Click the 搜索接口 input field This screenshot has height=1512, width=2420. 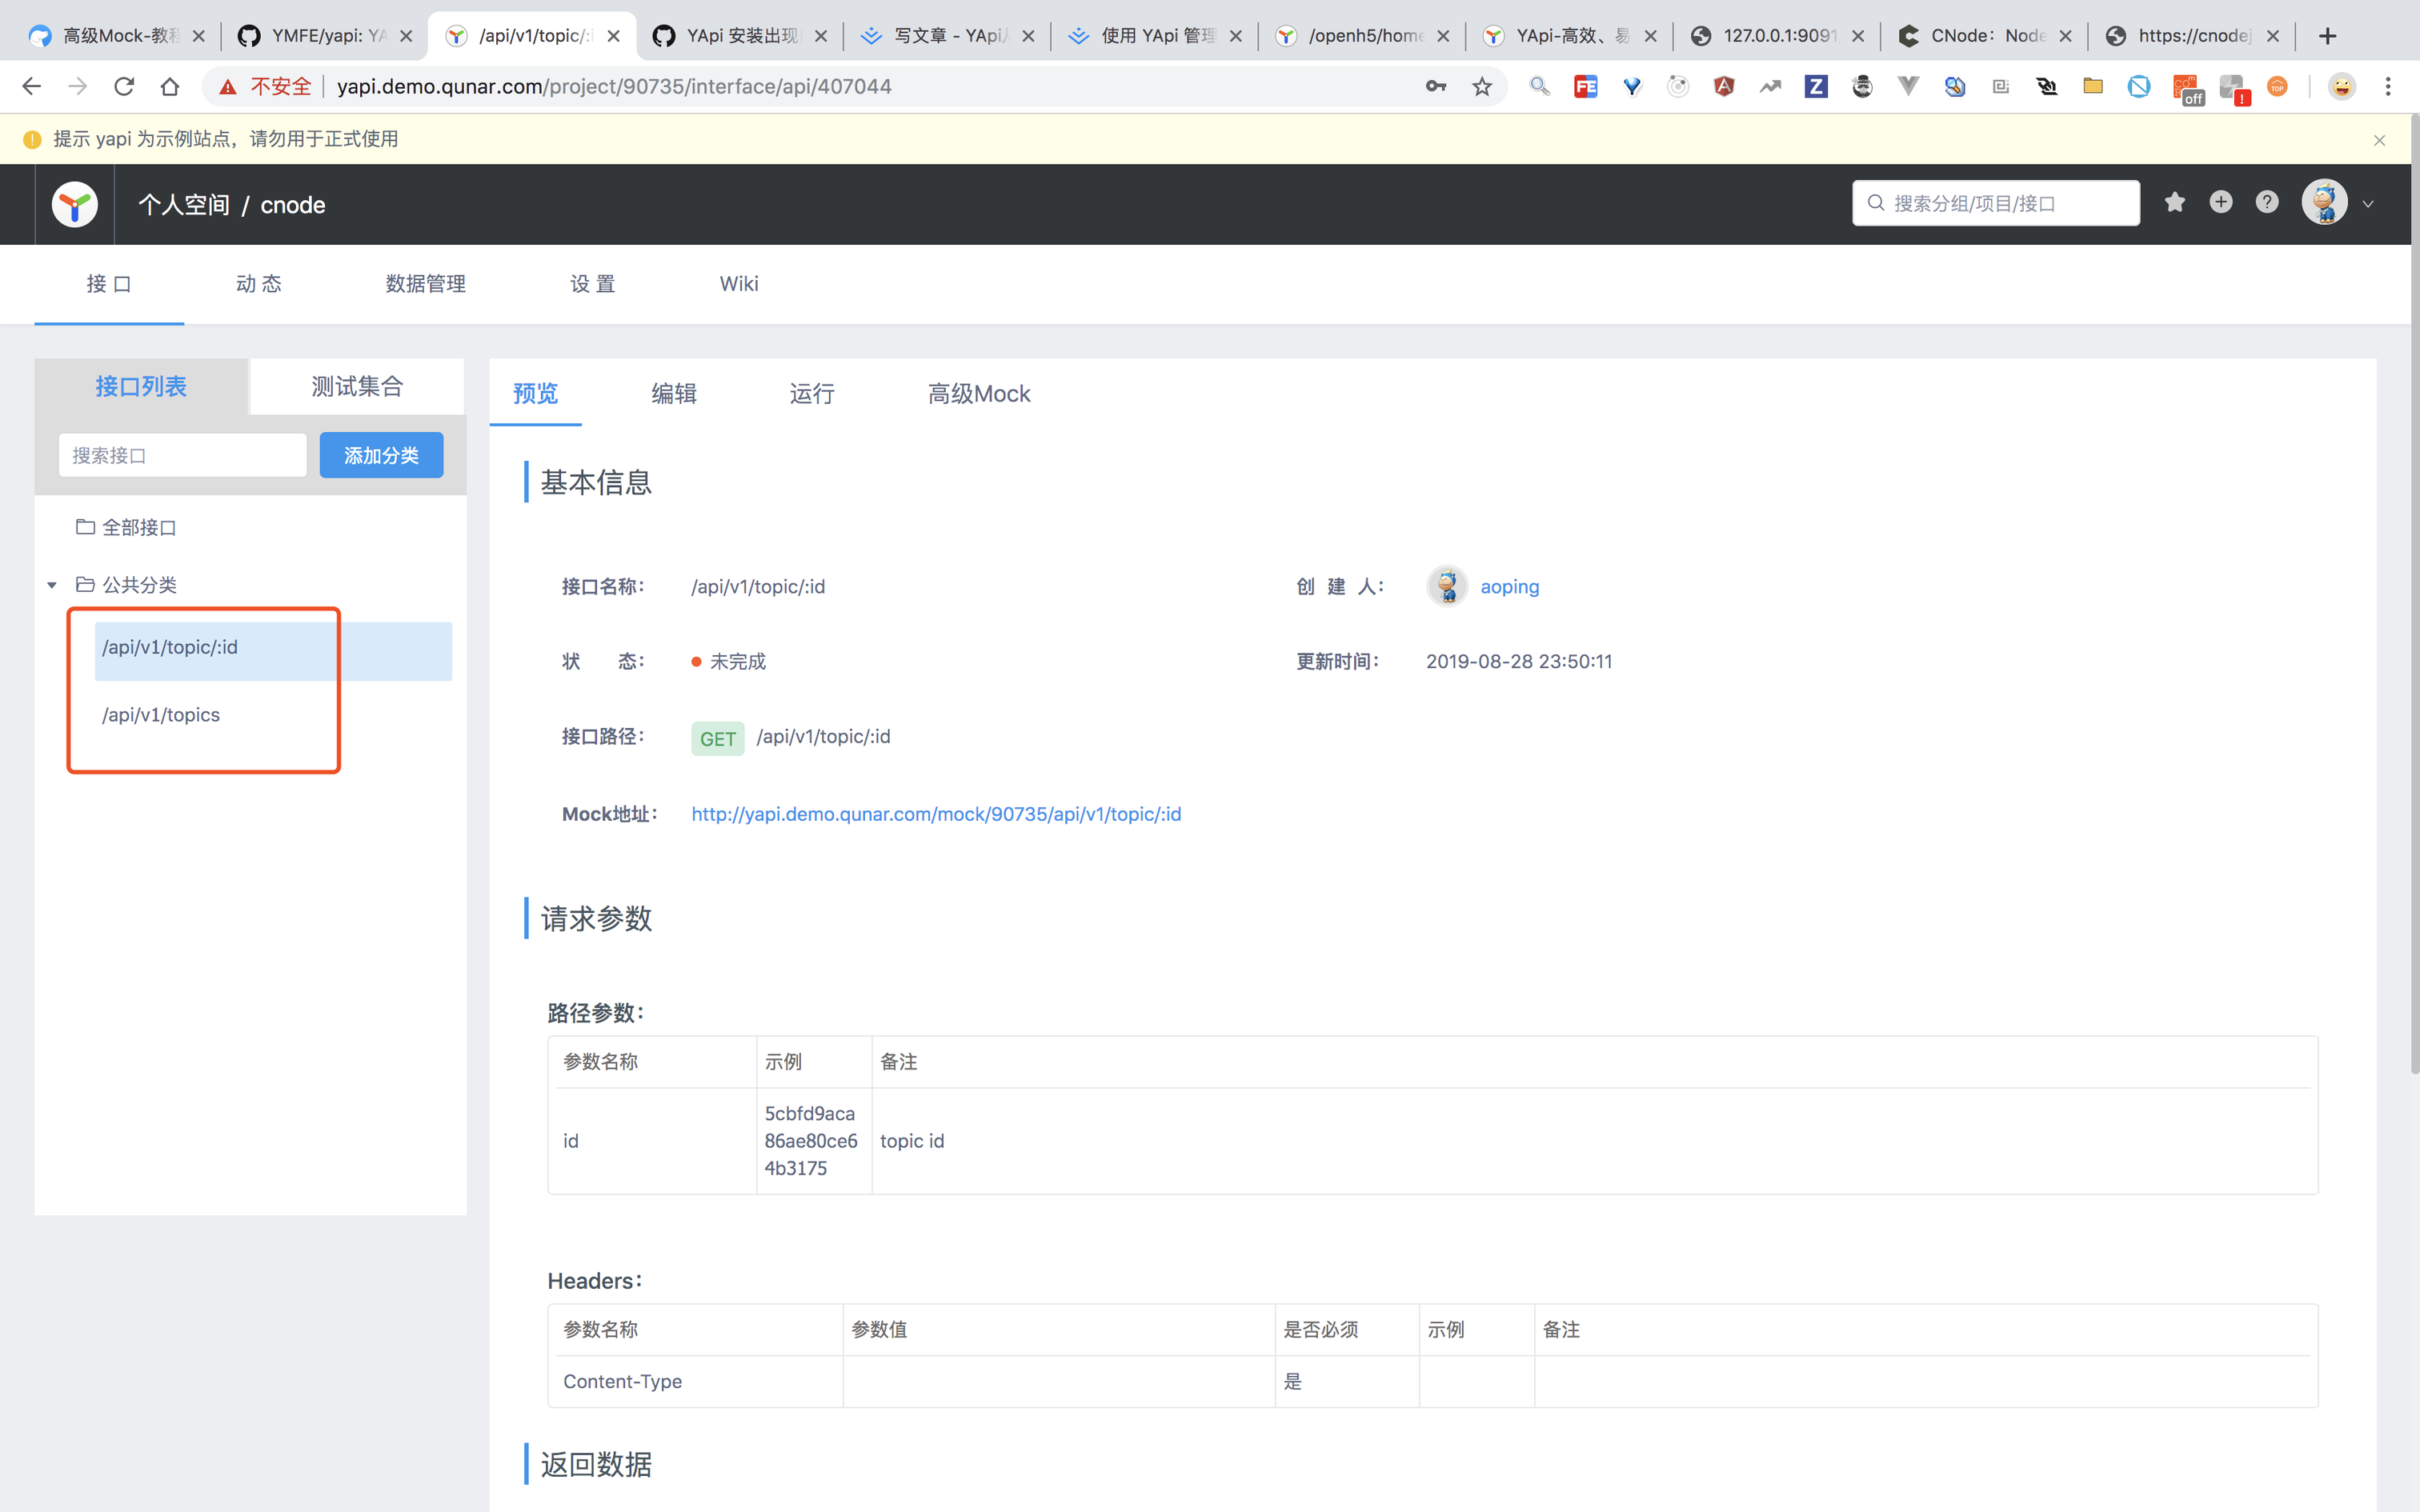(x=183, y=456)
